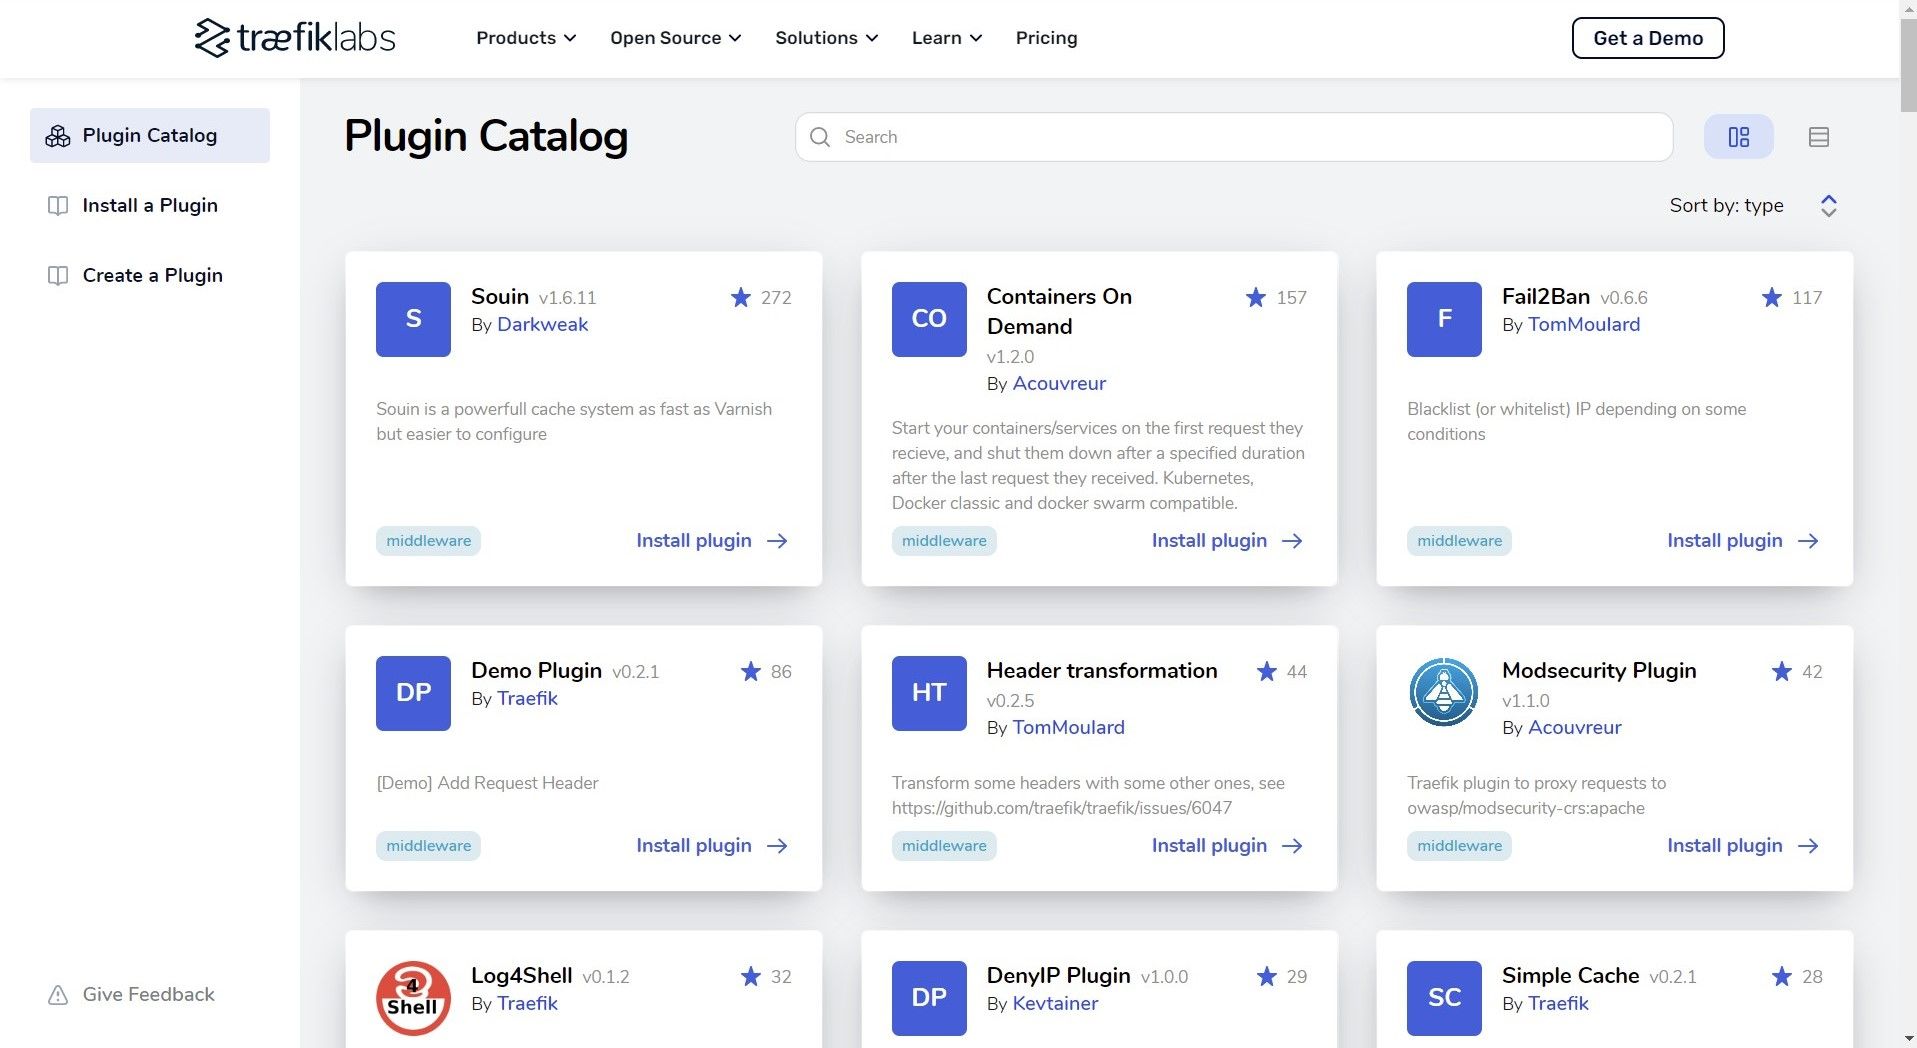Click the Log4Shell plugin logo
1917x1048 pixels.
(x=413, y=998)
